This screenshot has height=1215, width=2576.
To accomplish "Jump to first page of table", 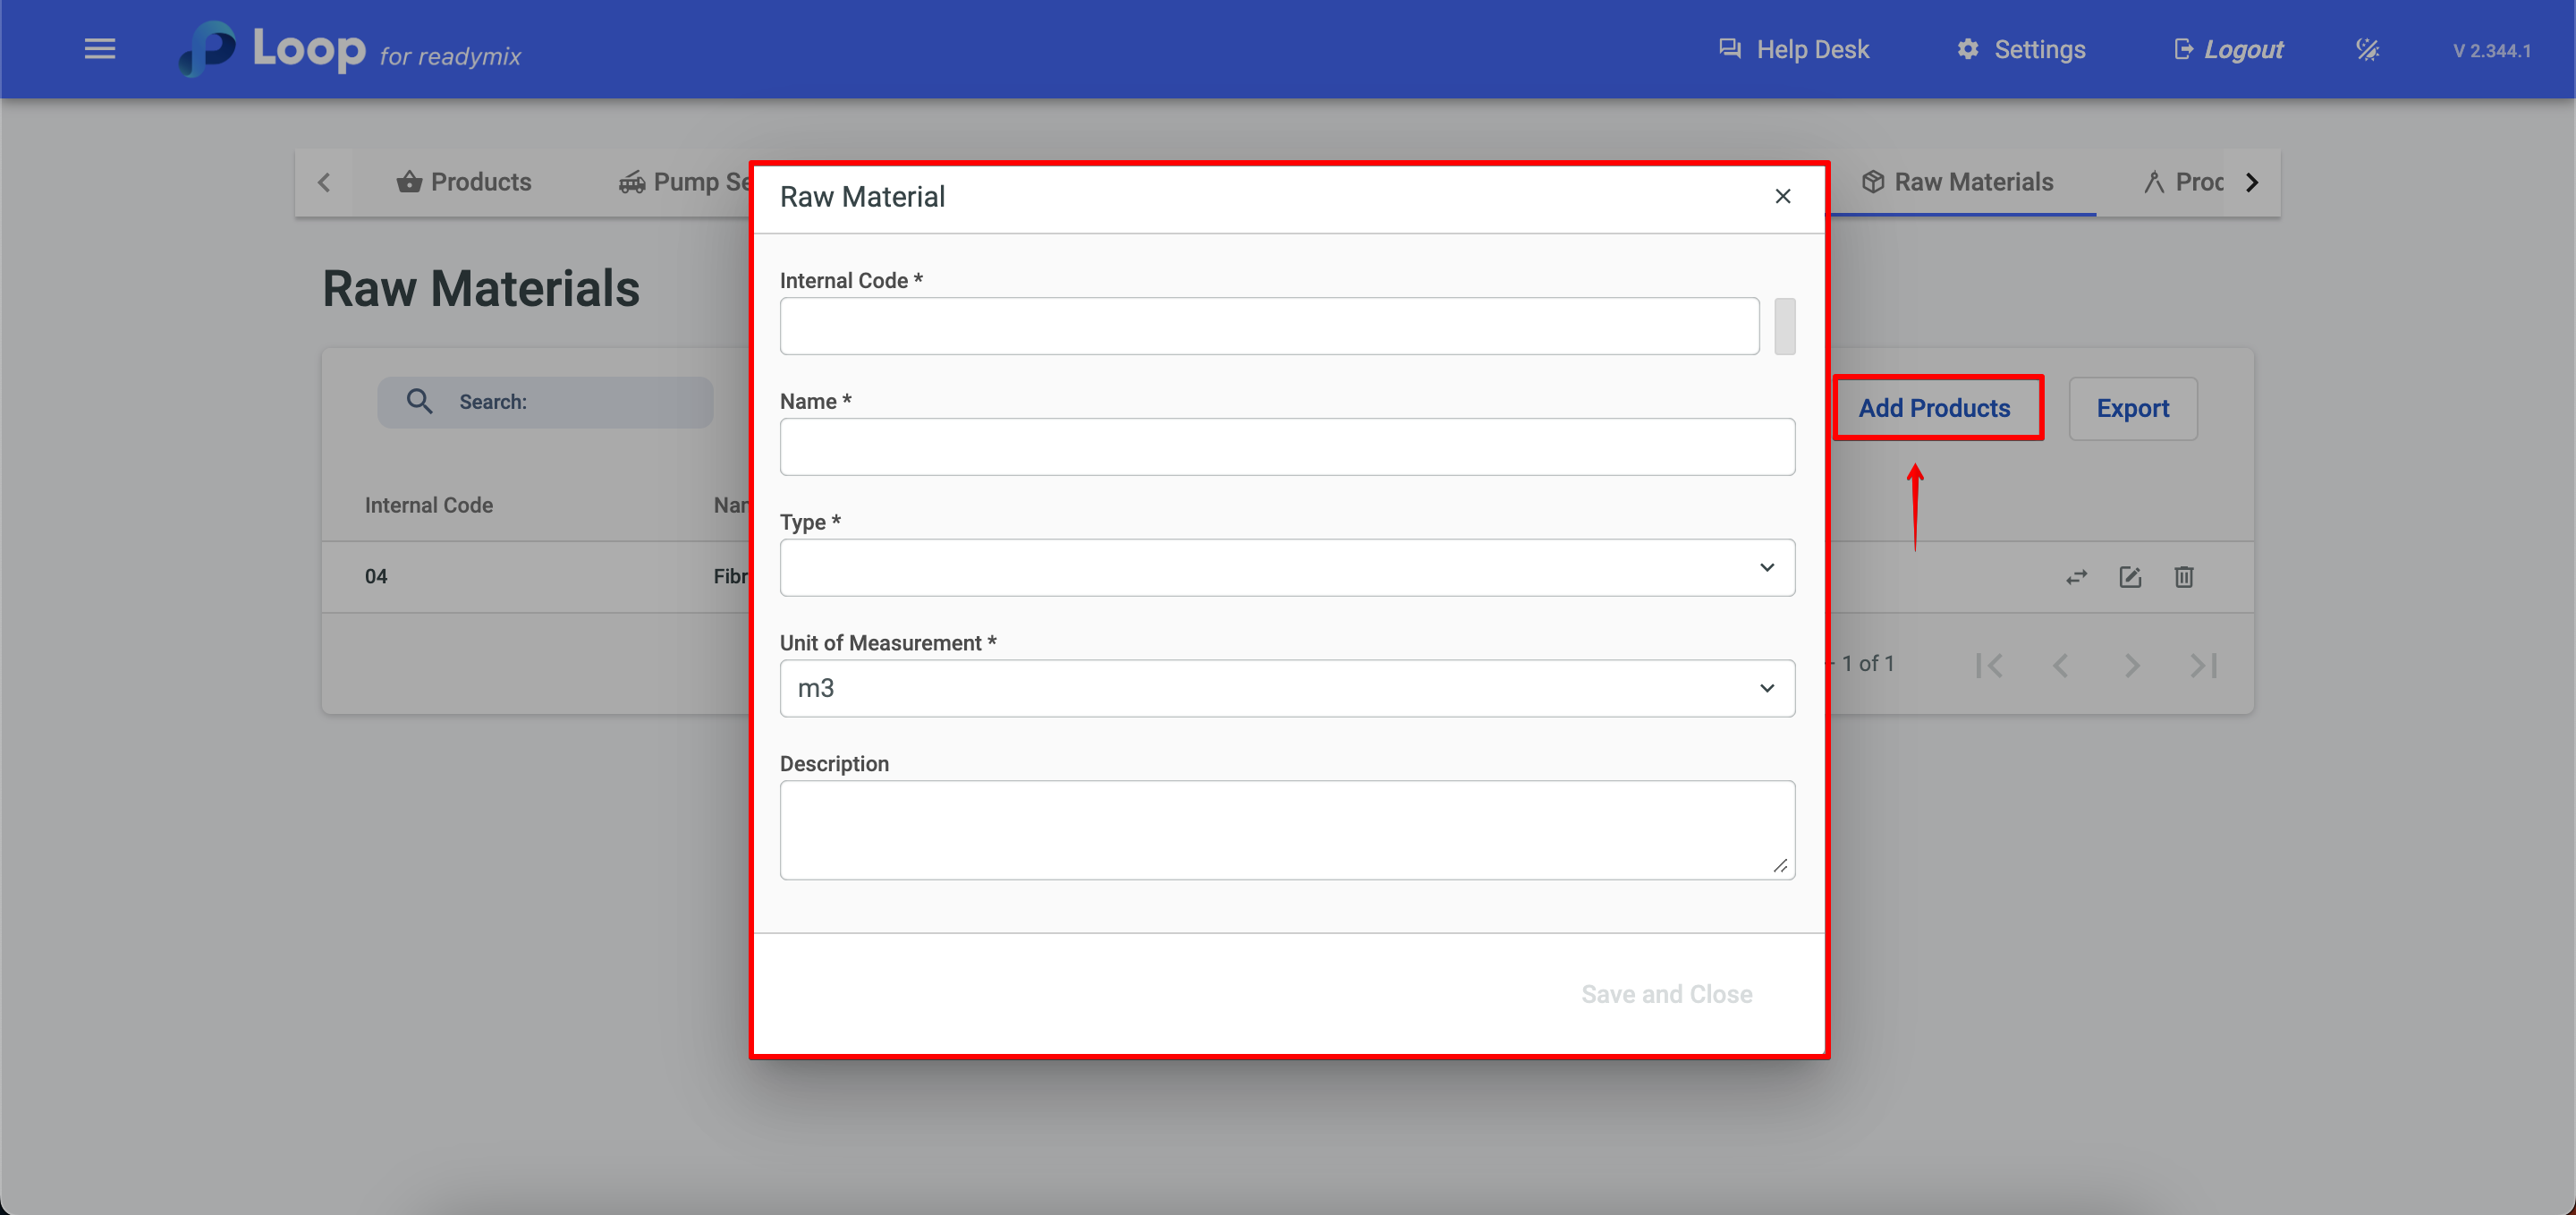I will click(1989, 665).
